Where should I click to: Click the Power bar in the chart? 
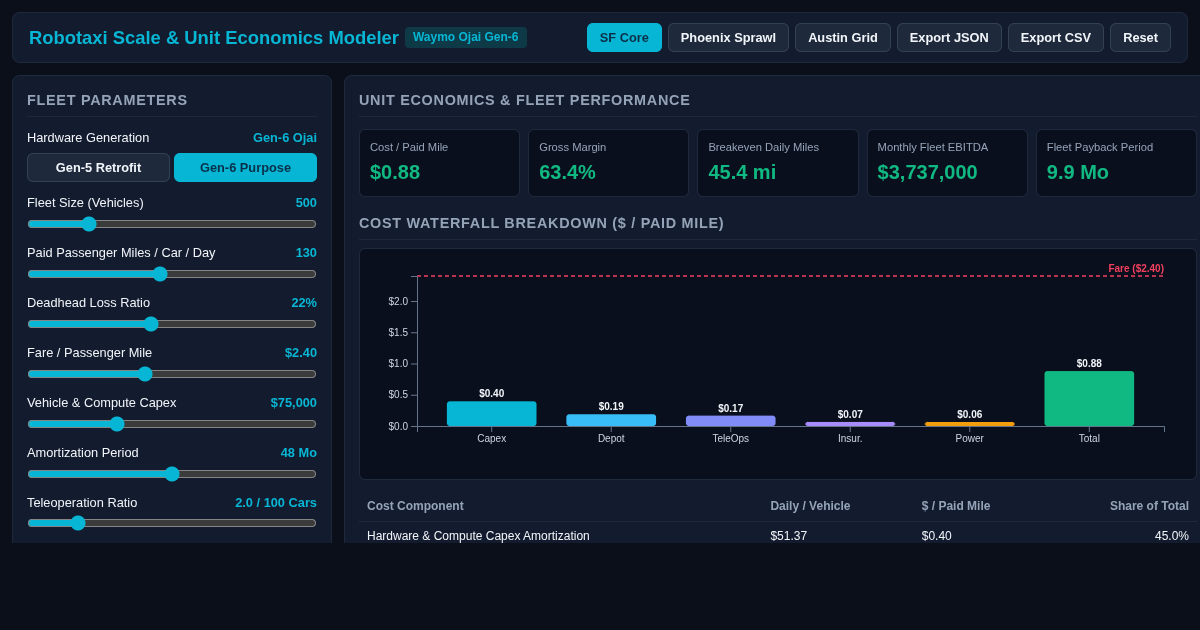[969, 424]
